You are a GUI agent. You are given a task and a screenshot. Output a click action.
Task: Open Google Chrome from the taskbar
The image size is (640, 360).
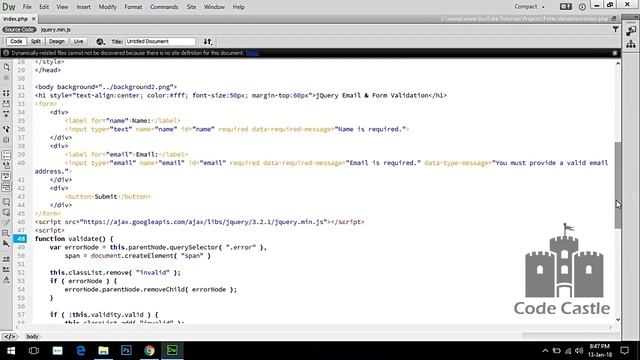[149, 351]
